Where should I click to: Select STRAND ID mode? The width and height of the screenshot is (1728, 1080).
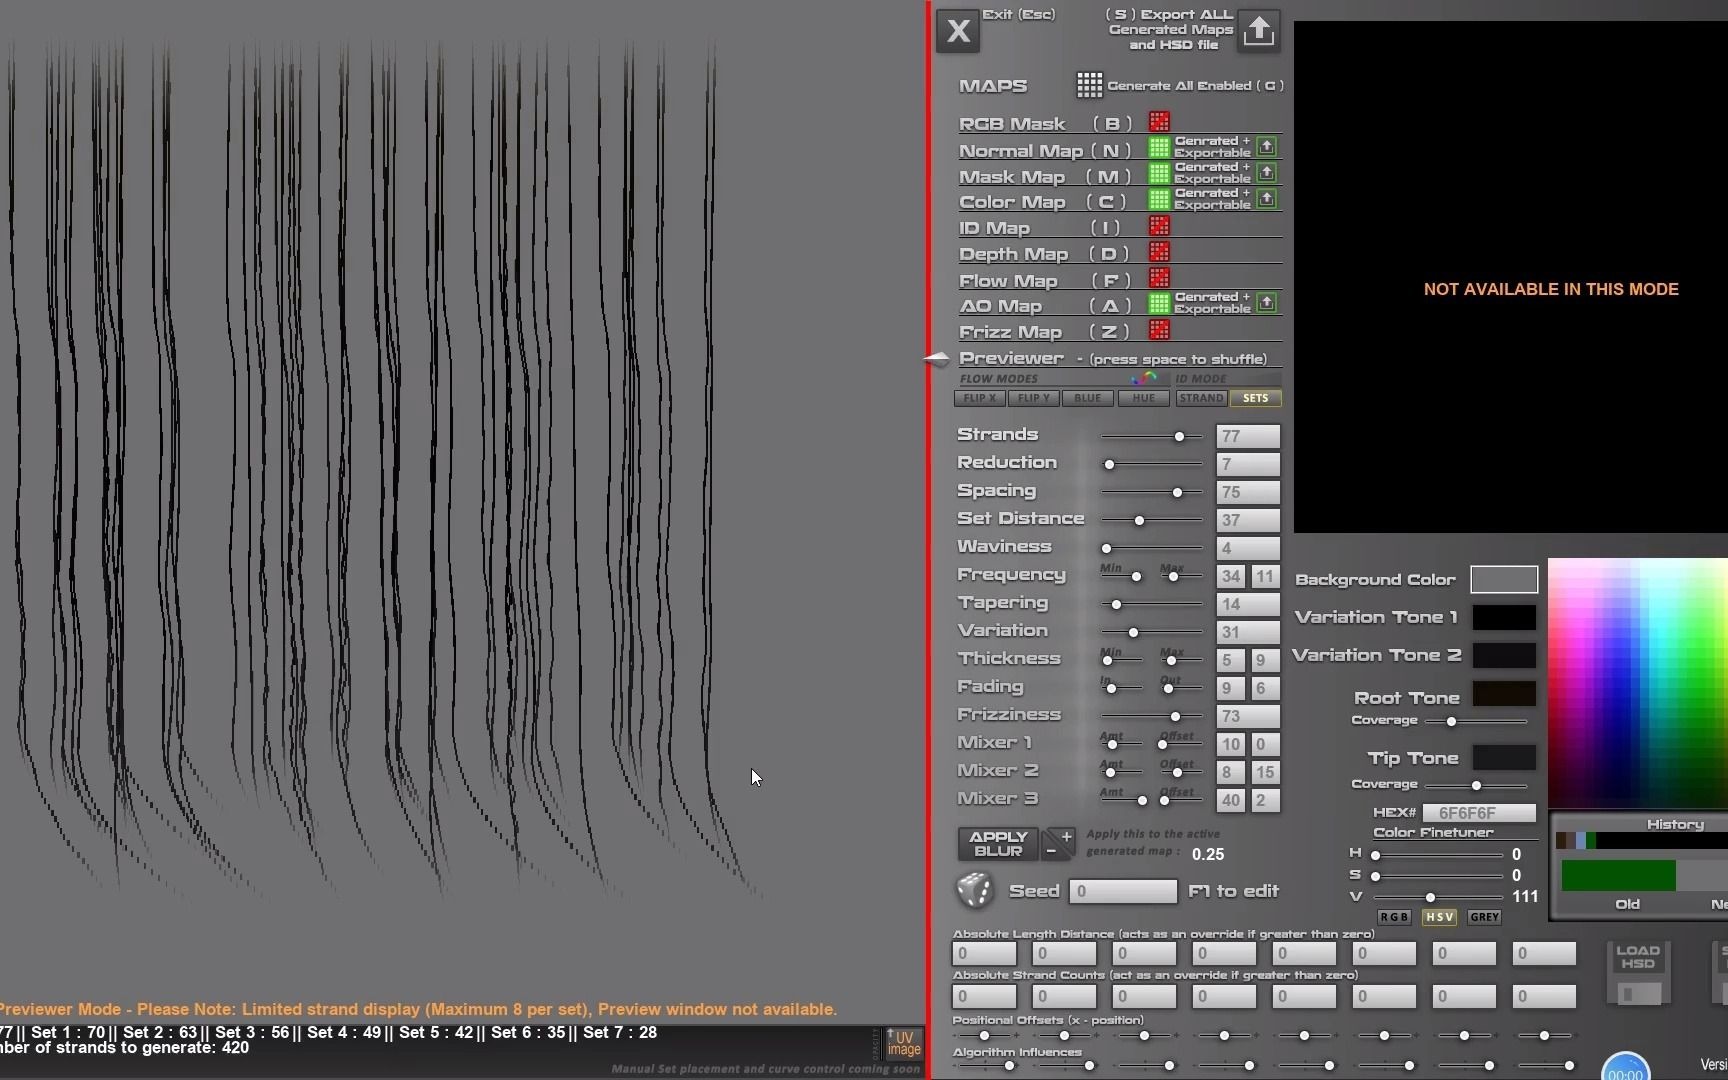coord(1201,398)
